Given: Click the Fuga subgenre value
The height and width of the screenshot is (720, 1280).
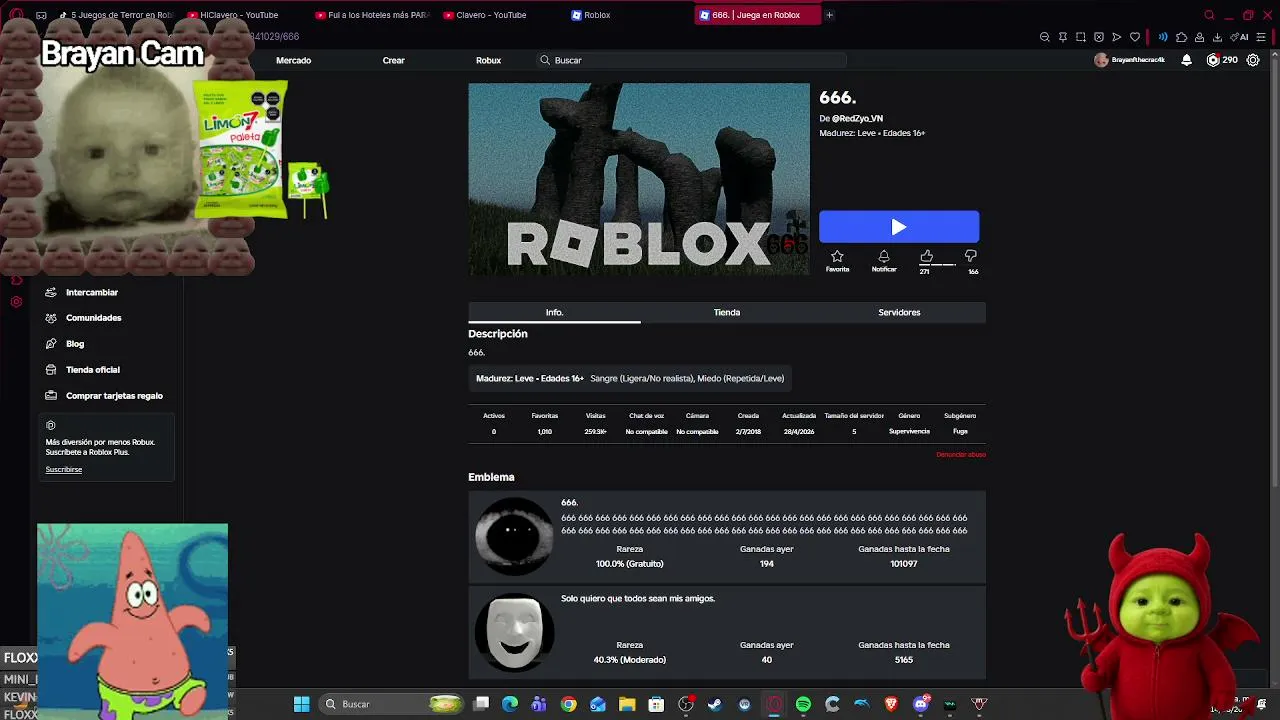Looking at the screenshot, I should coord(960,432).
